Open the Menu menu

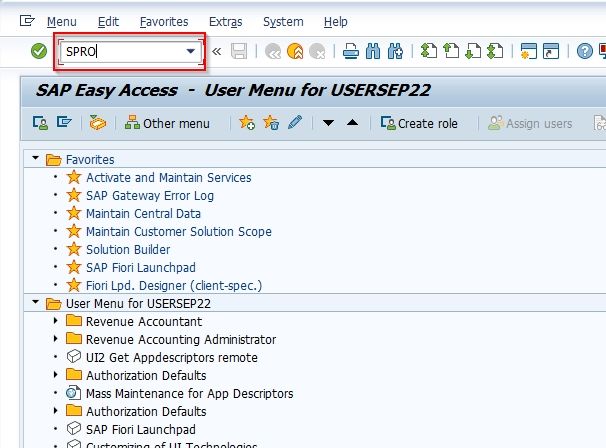(62, 22)
